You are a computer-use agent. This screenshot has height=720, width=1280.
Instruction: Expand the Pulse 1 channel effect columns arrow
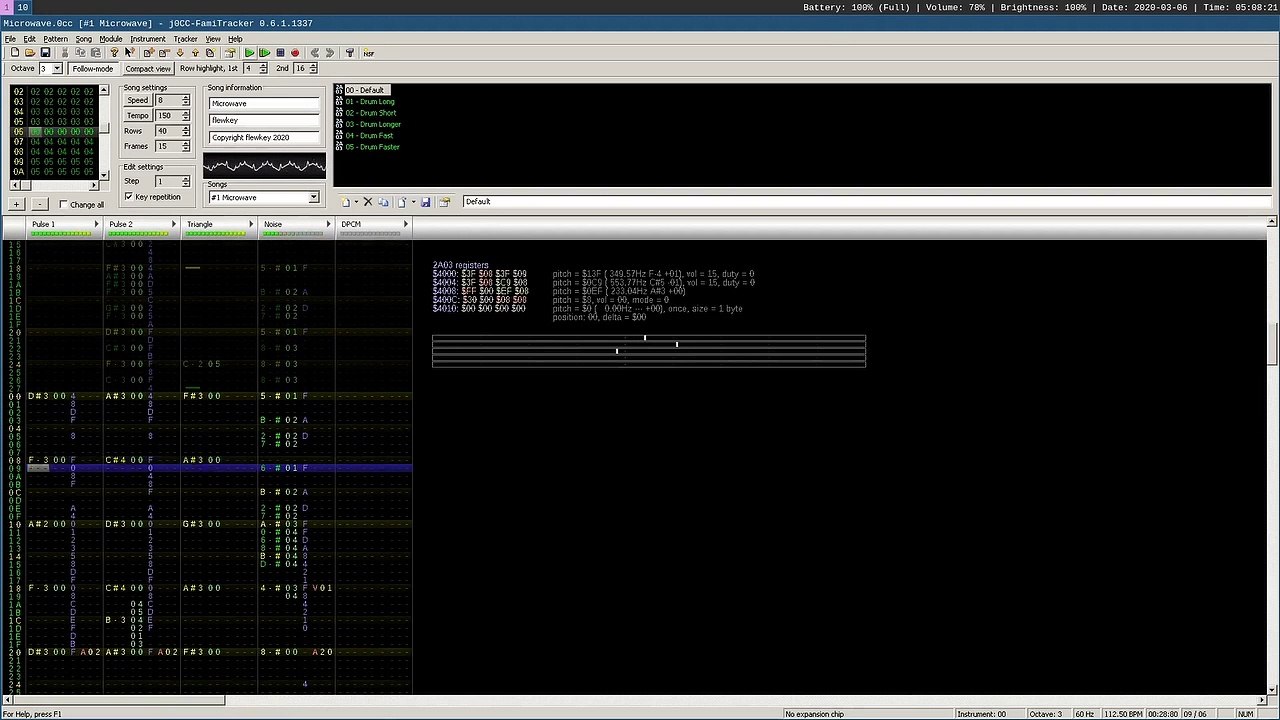click(x=96, y=224)
